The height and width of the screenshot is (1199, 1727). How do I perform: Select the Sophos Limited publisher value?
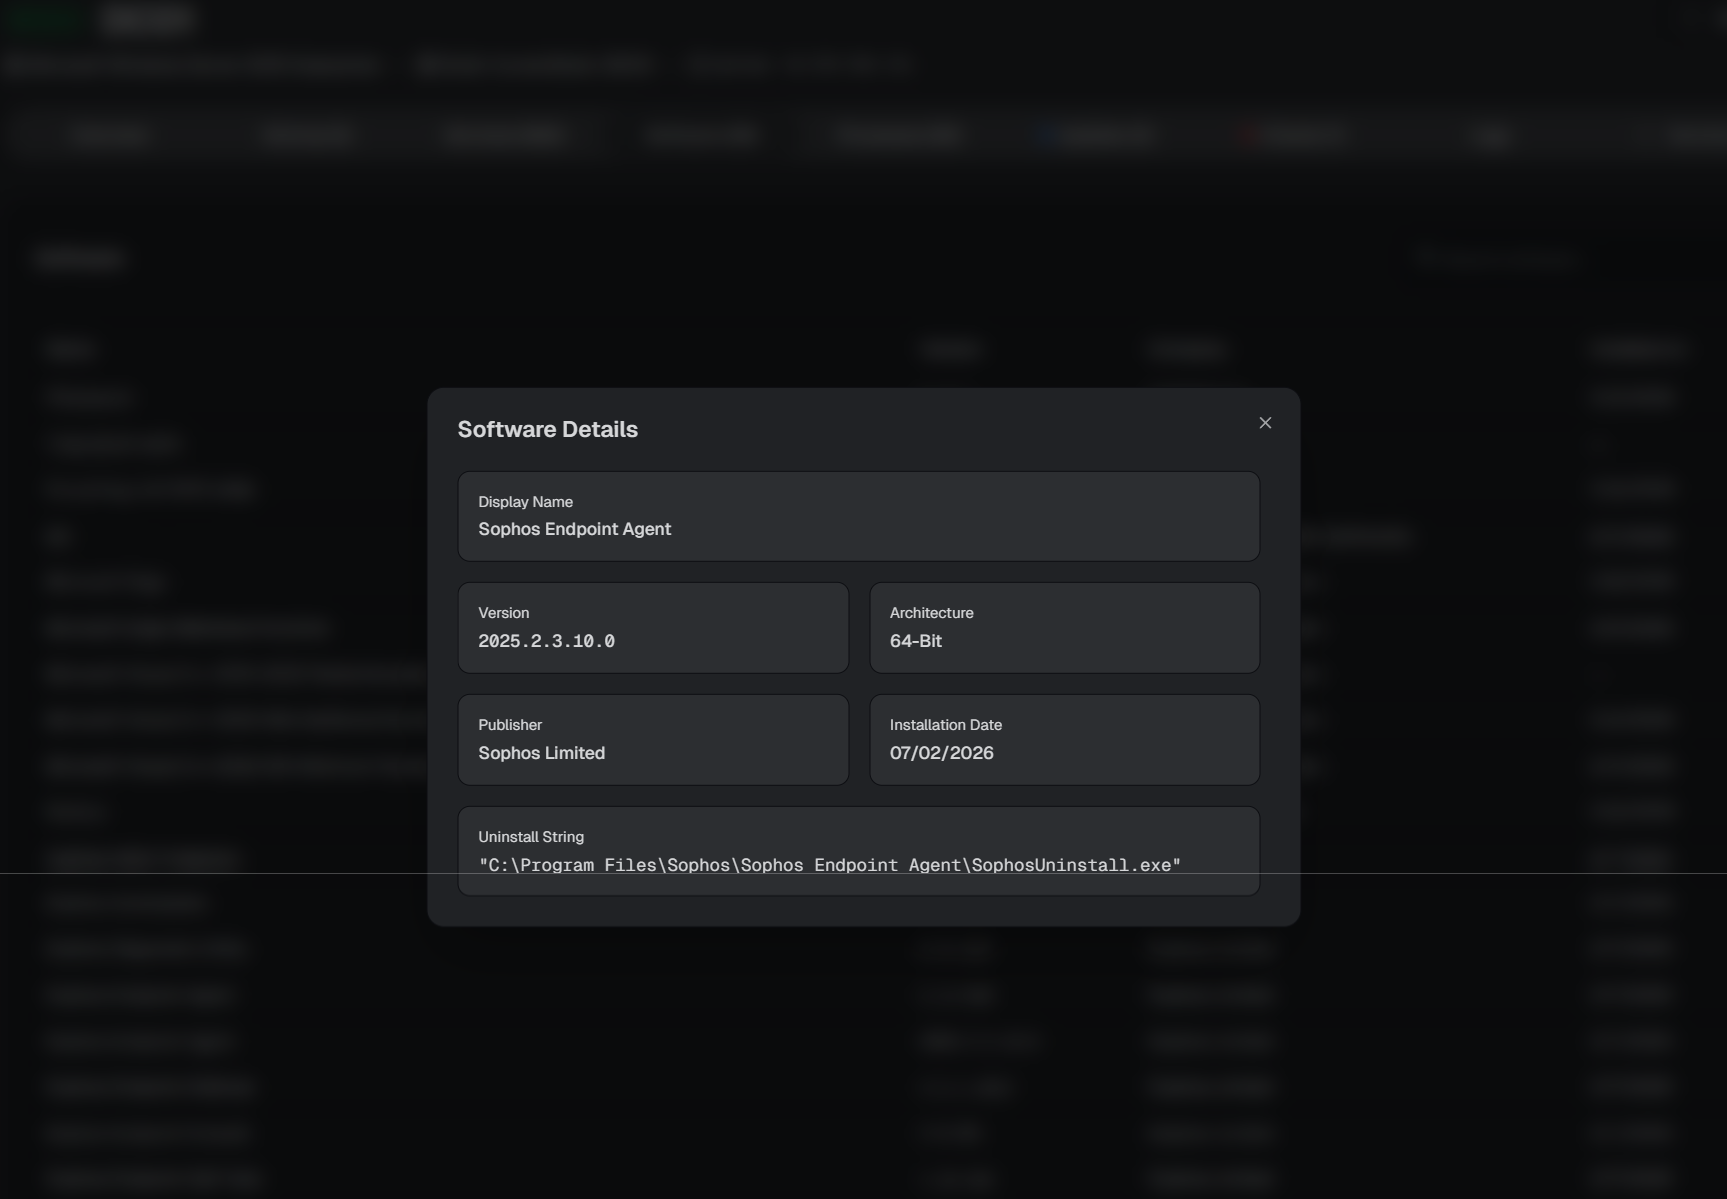point(541,753)
